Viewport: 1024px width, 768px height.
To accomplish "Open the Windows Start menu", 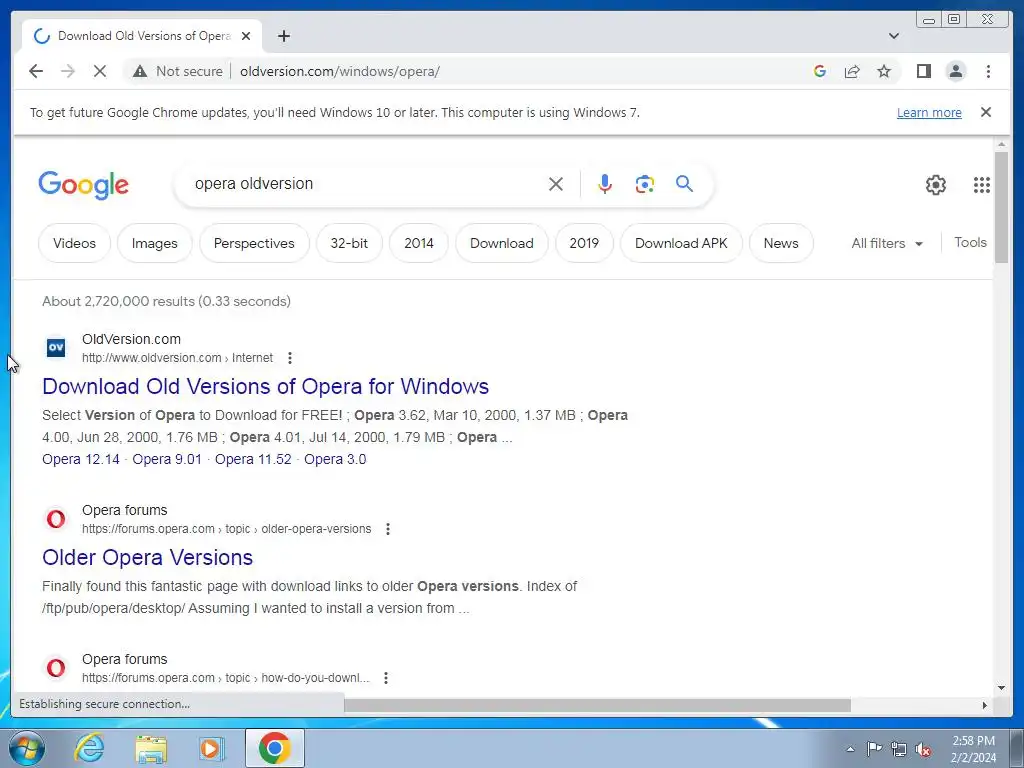I will [x=26, y=748].
